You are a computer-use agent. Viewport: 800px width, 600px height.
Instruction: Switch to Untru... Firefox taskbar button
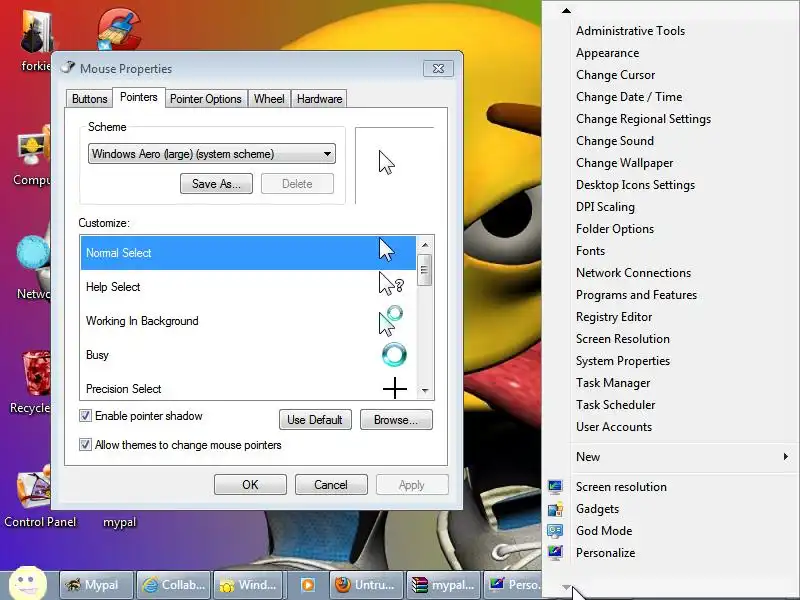coord(365,585)
